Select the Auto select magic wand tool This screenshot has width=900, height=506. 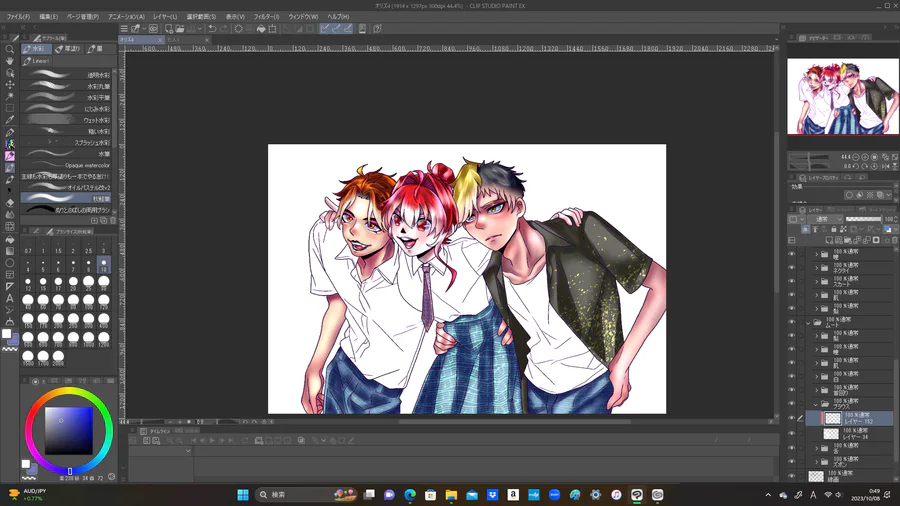click(x=10, y=96)
